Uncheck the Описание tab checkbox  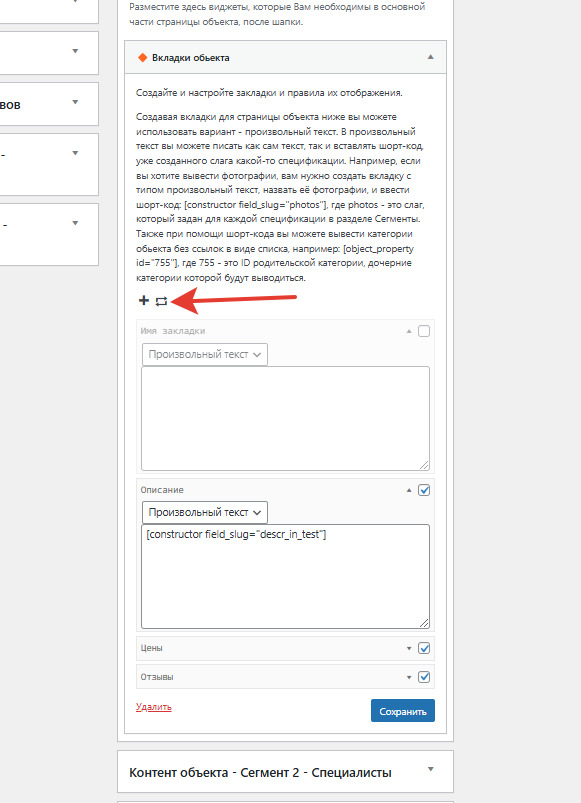coord(424,490)
